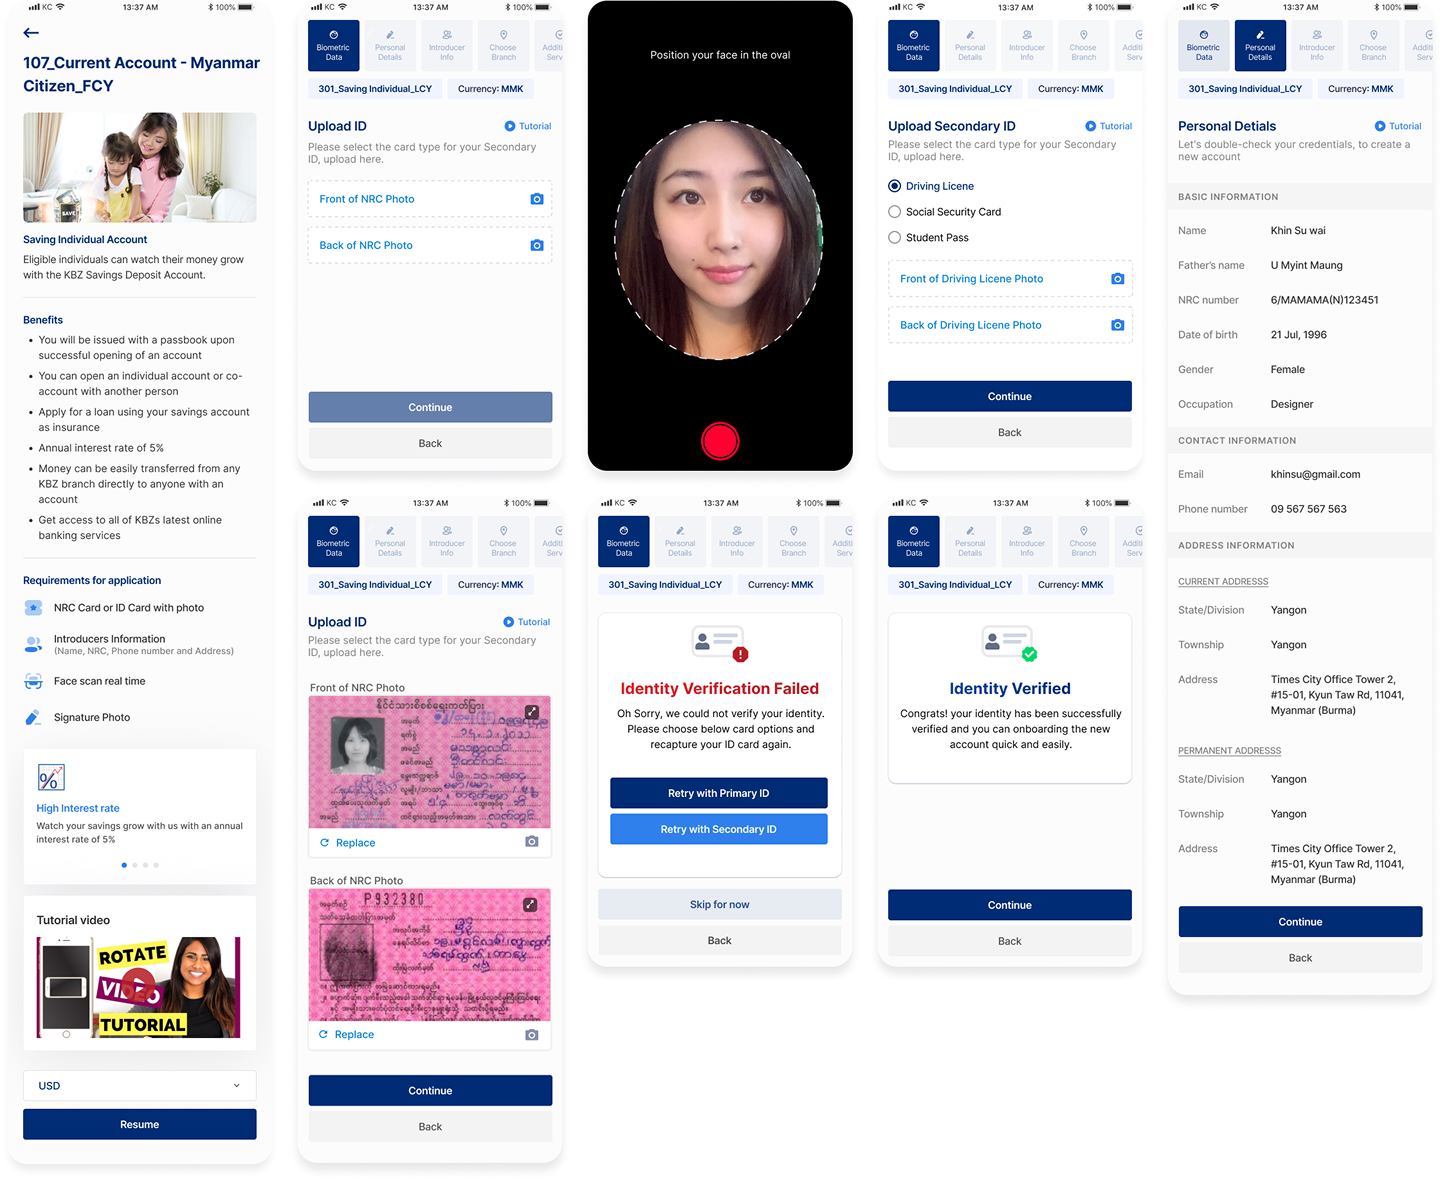Click Skip for now on verification failed screen
This screenshot has height=1180, width=1440.
point(719,904)
